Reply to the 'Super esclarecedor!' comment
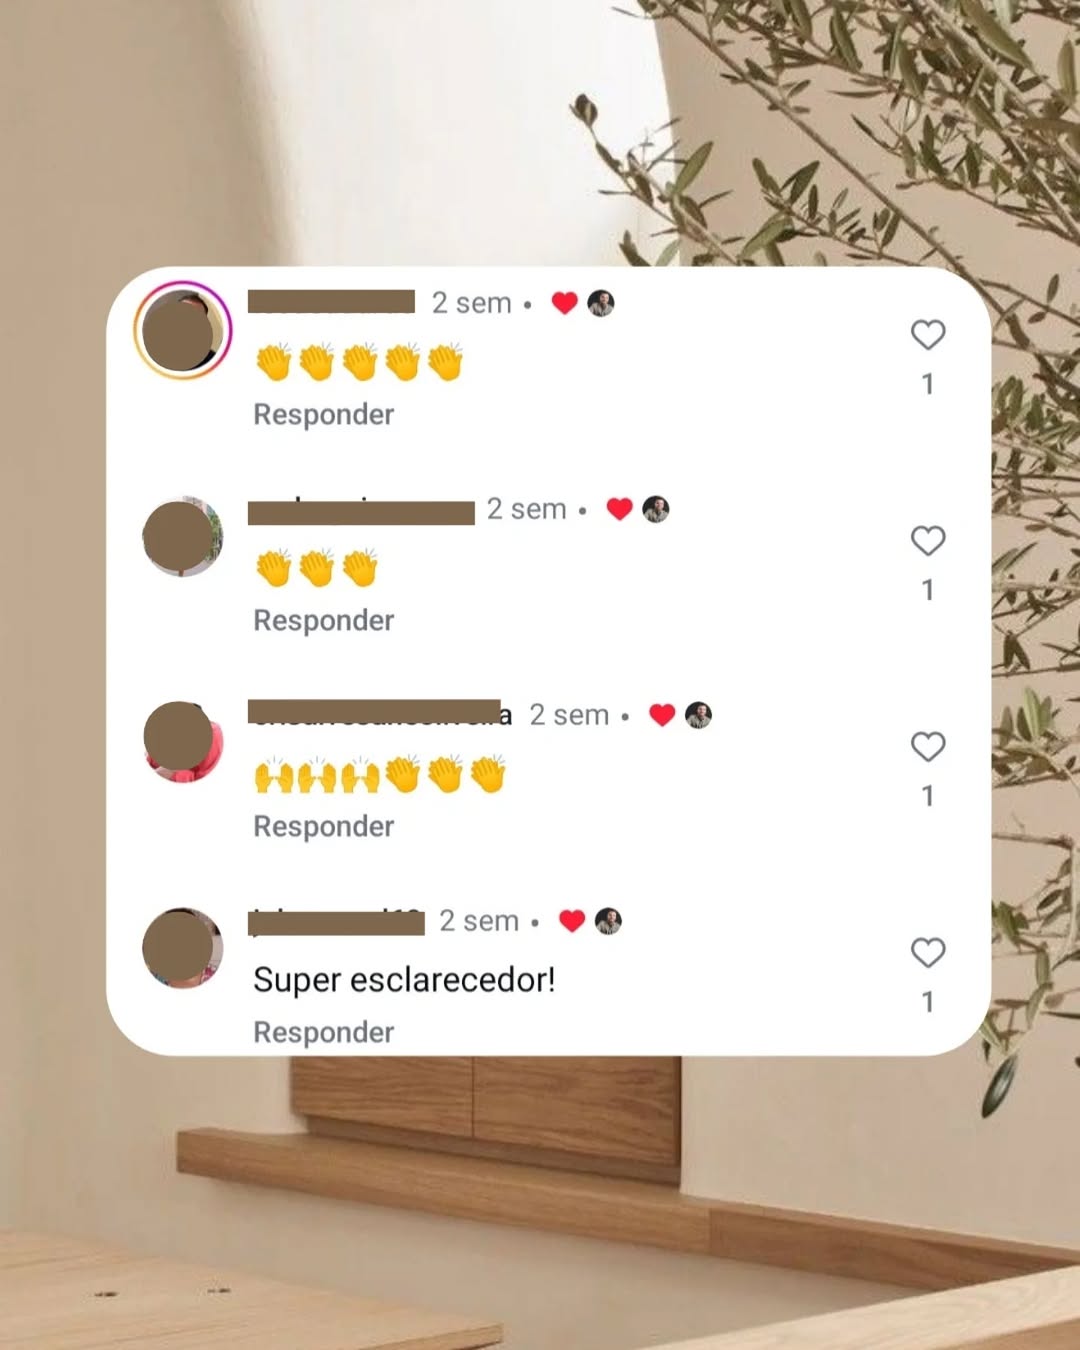The width and height of the screenshot is (1080, 1350). pyautogui.click(x=323, y=1032)
